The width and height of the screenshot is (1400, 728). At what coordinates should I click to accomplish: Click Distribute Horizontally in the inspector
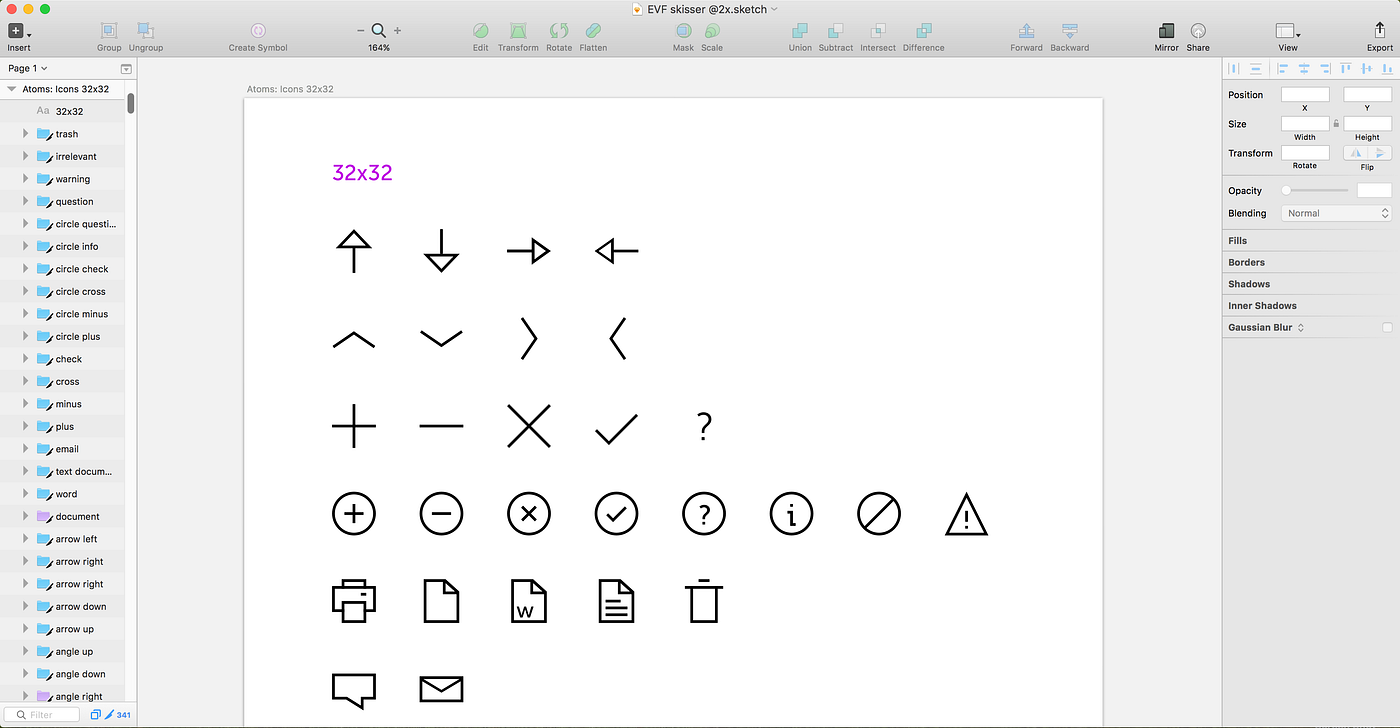coord(1233,69)
